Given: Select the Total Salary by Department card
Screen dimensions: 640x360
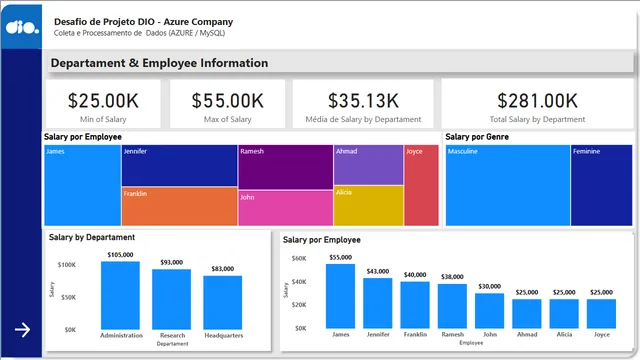Looking at the screenshot, I should [537, 104].
